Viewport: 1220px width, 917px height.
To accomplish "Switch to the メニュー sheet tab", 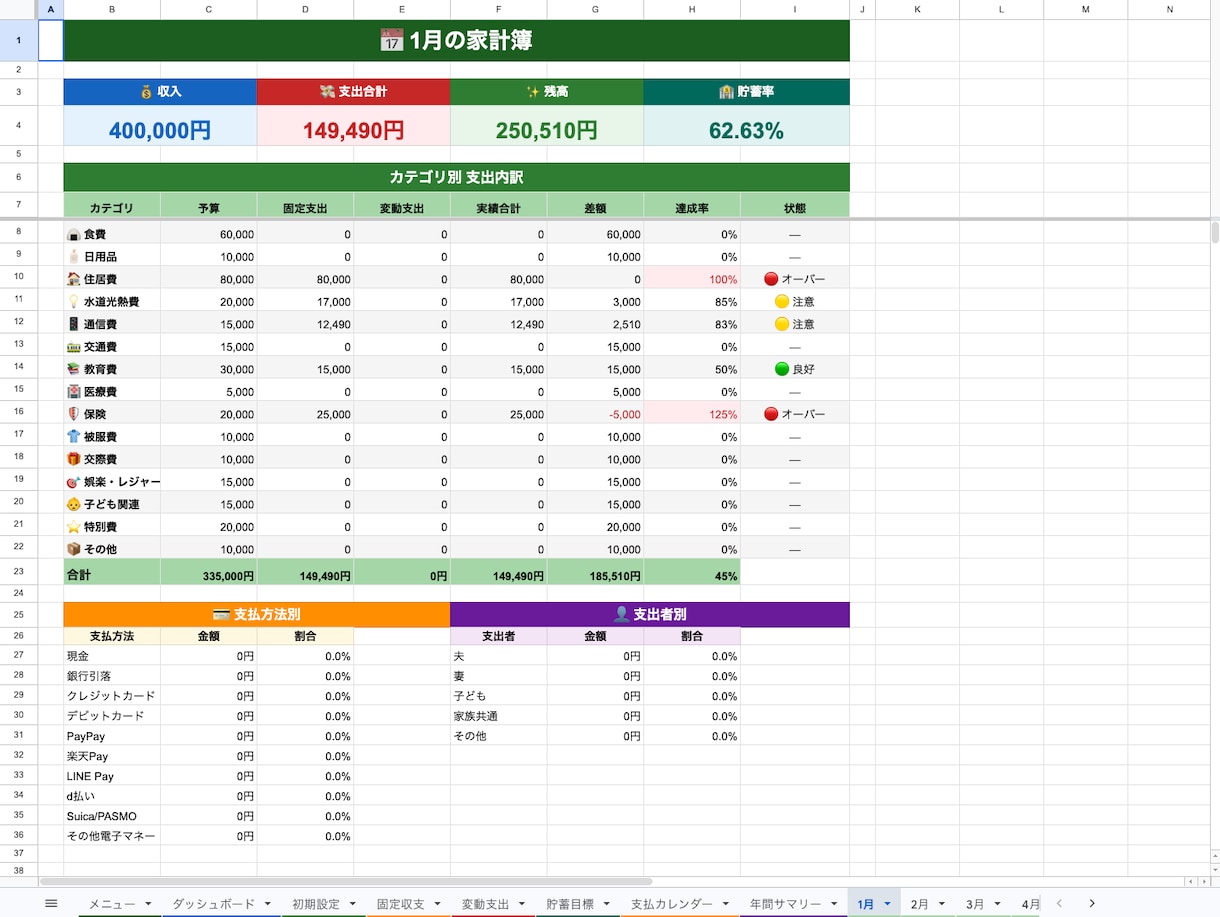I will 112,904.
